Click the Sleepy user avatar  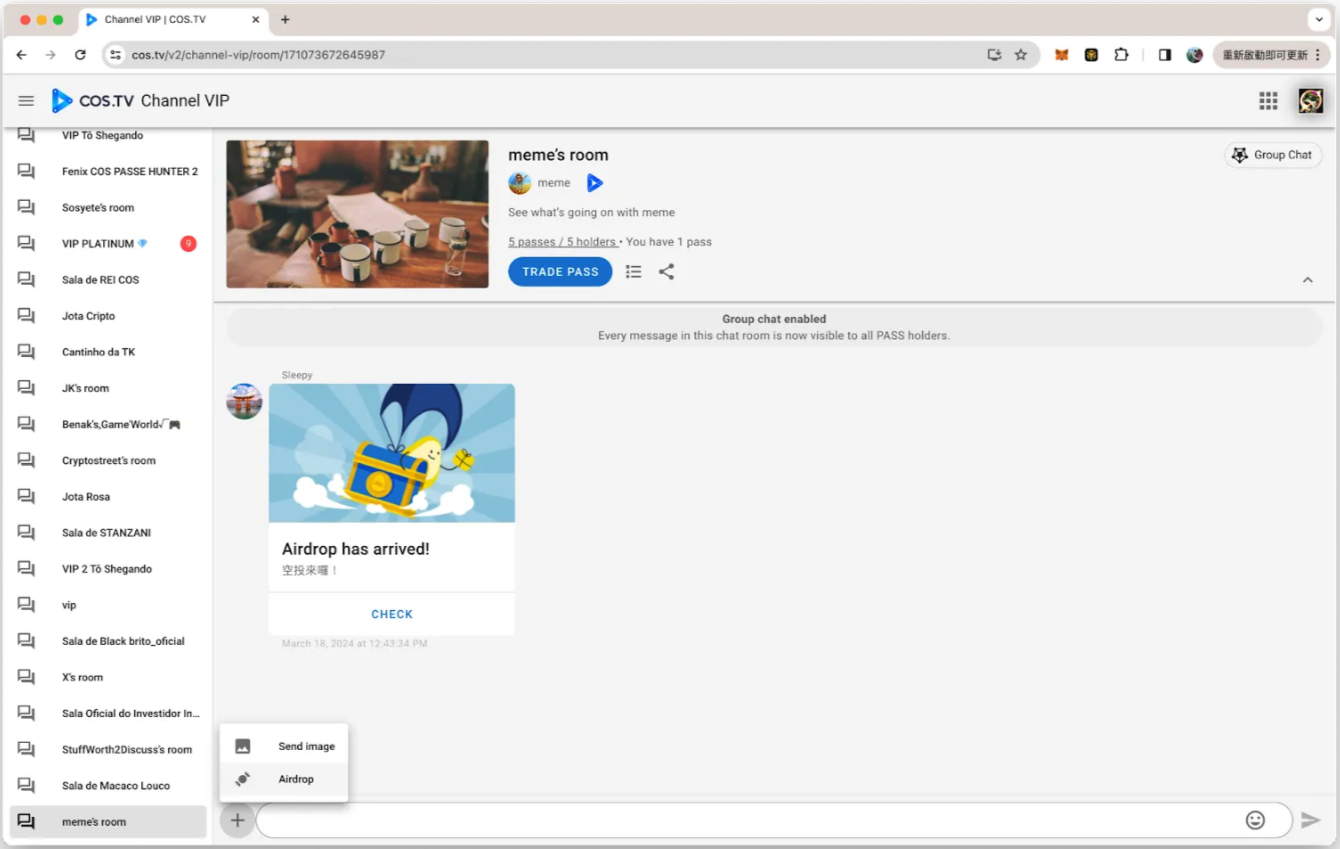(244, 401)
